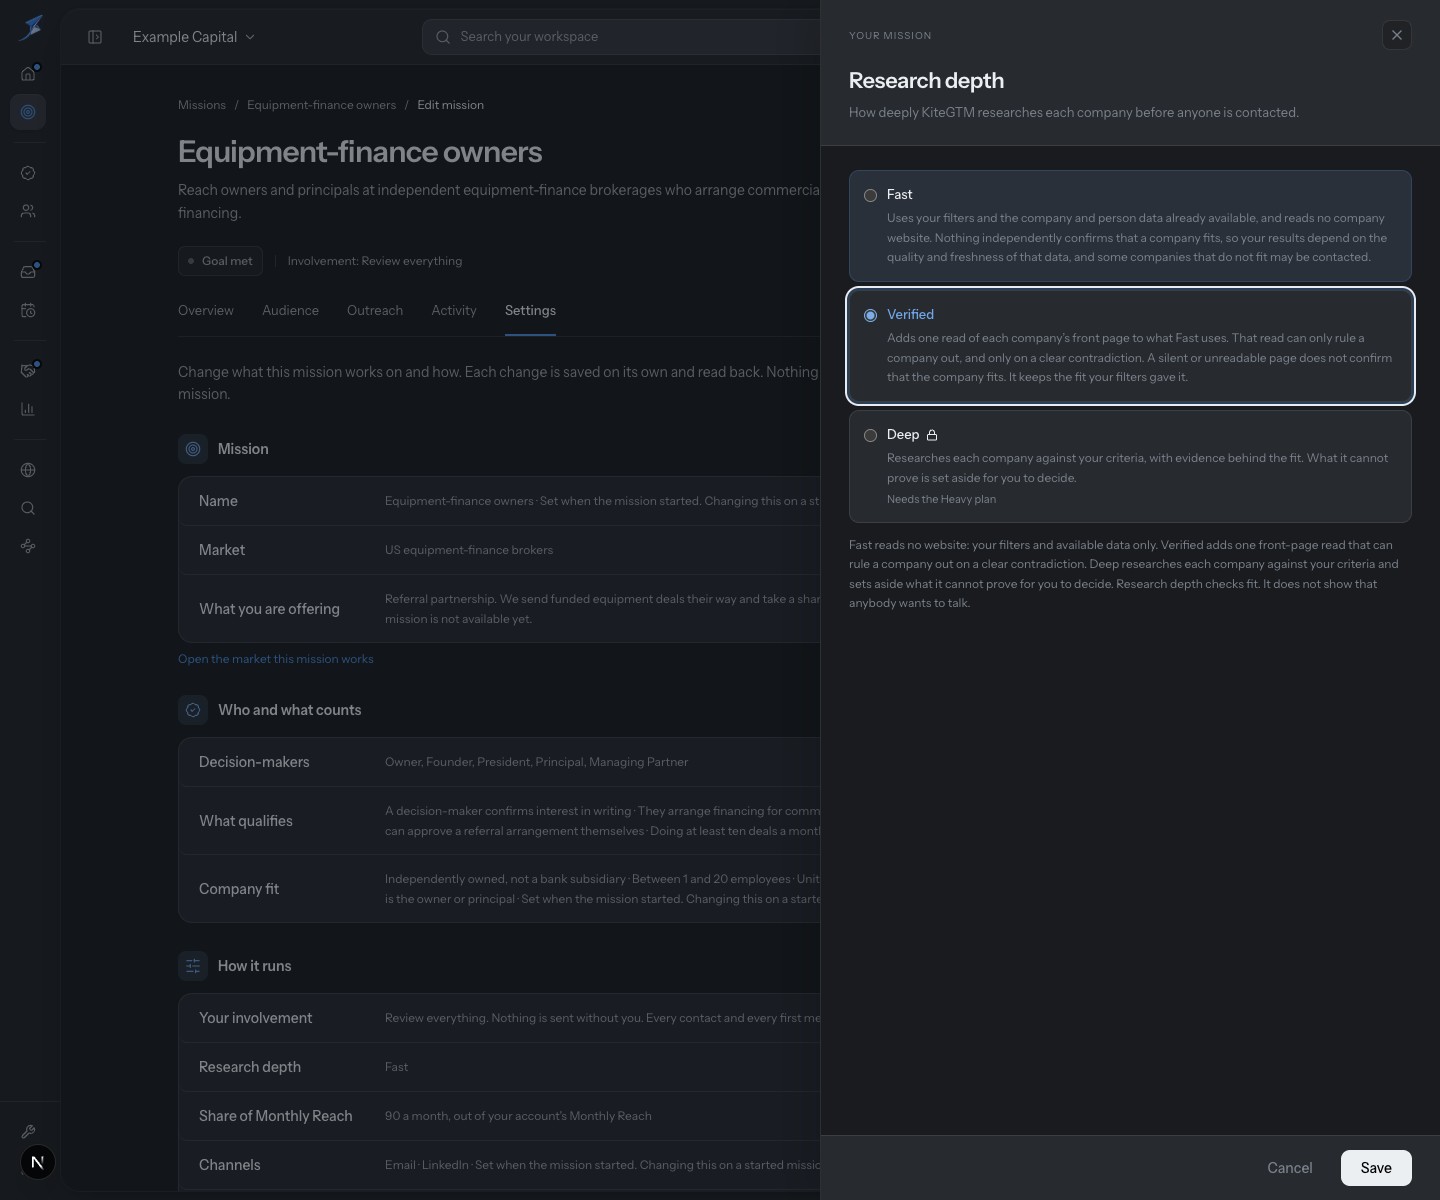Open the inbox envelope icon in the sidebar
Viewport: 1440px width, 1200px height.
[x=28, y=272]
